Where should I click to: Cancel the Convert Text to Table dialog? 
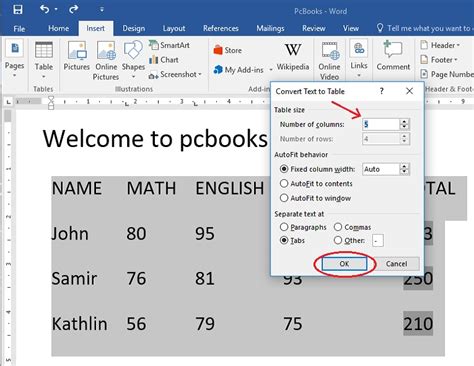(x=396, y=264)
